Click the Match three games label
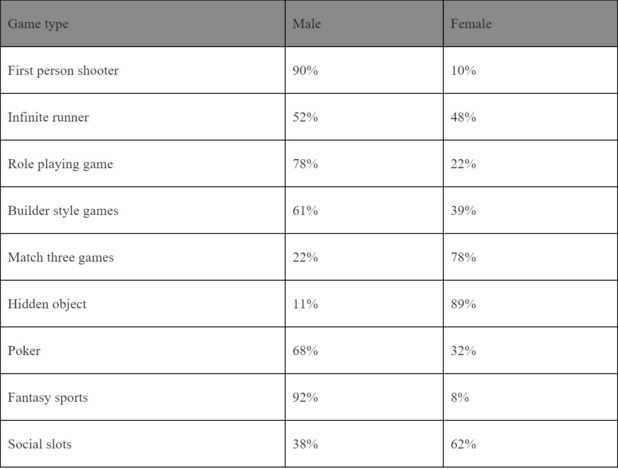618x469 pixels. pyautogui.click(x=61, y=257)
